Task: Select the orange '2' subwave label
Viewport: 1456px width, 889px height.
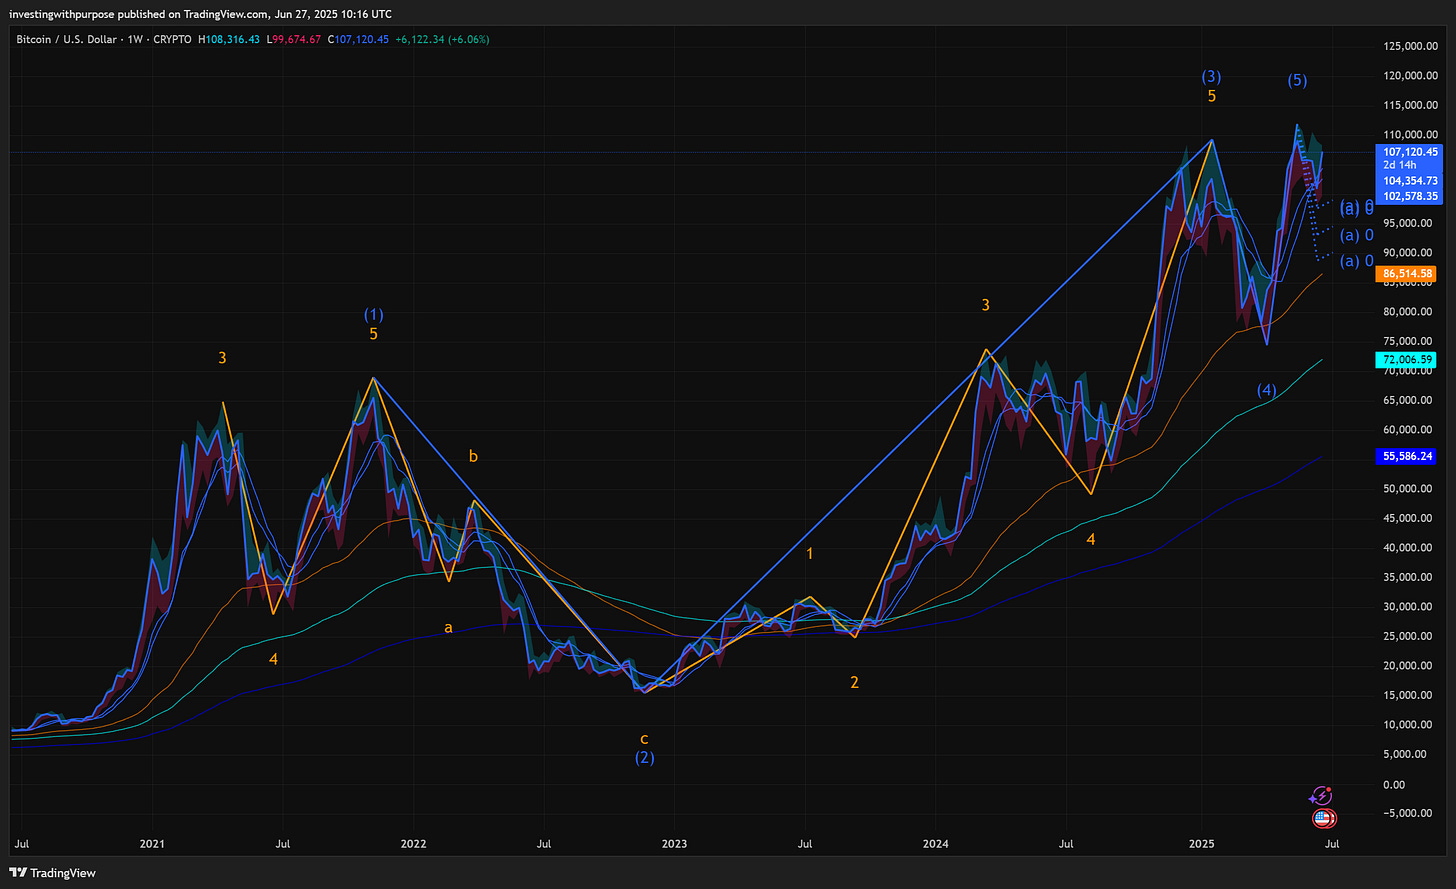Action: click(854, 682)
